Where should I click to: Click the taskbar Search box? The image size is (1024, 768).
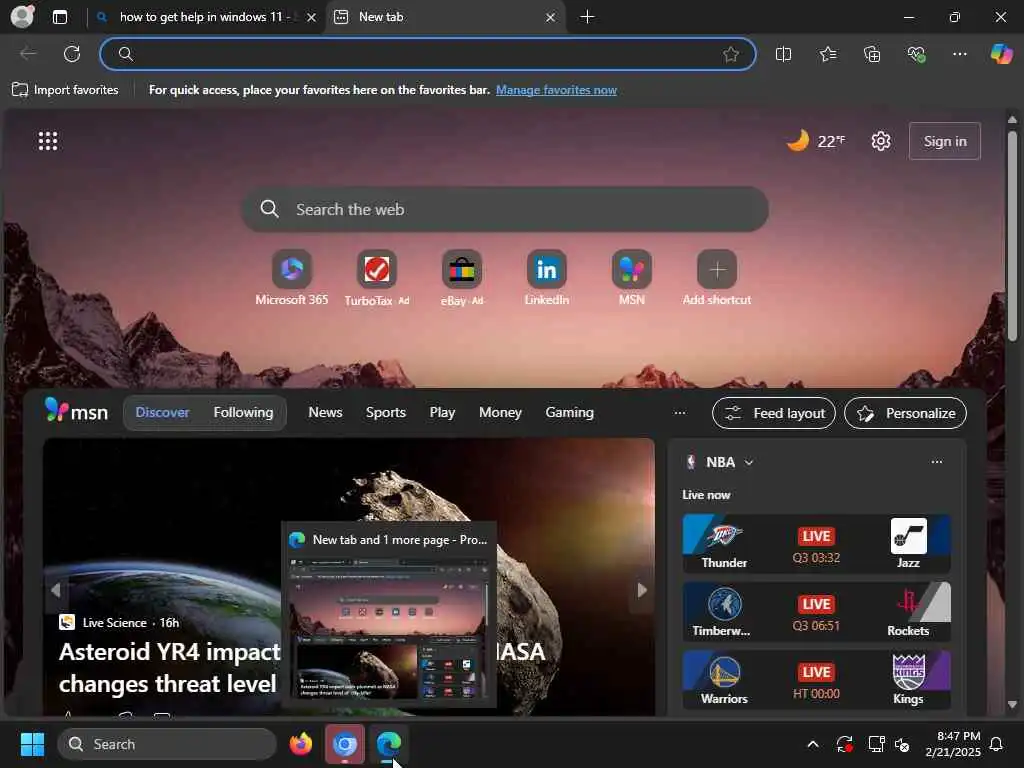pyautogui.click(x=167, y=744)
